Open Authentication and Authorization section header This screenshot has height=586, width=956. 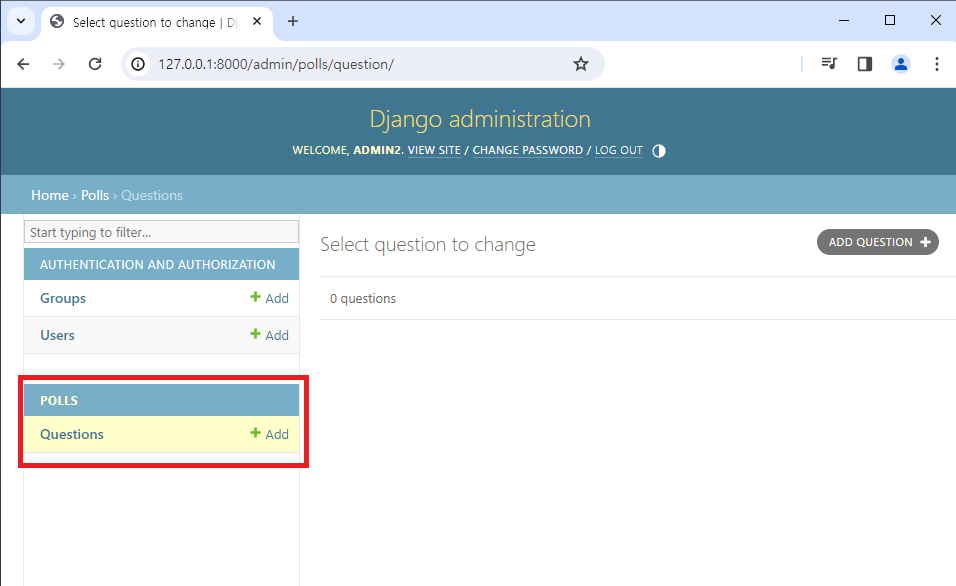click(x=157, y=265)
